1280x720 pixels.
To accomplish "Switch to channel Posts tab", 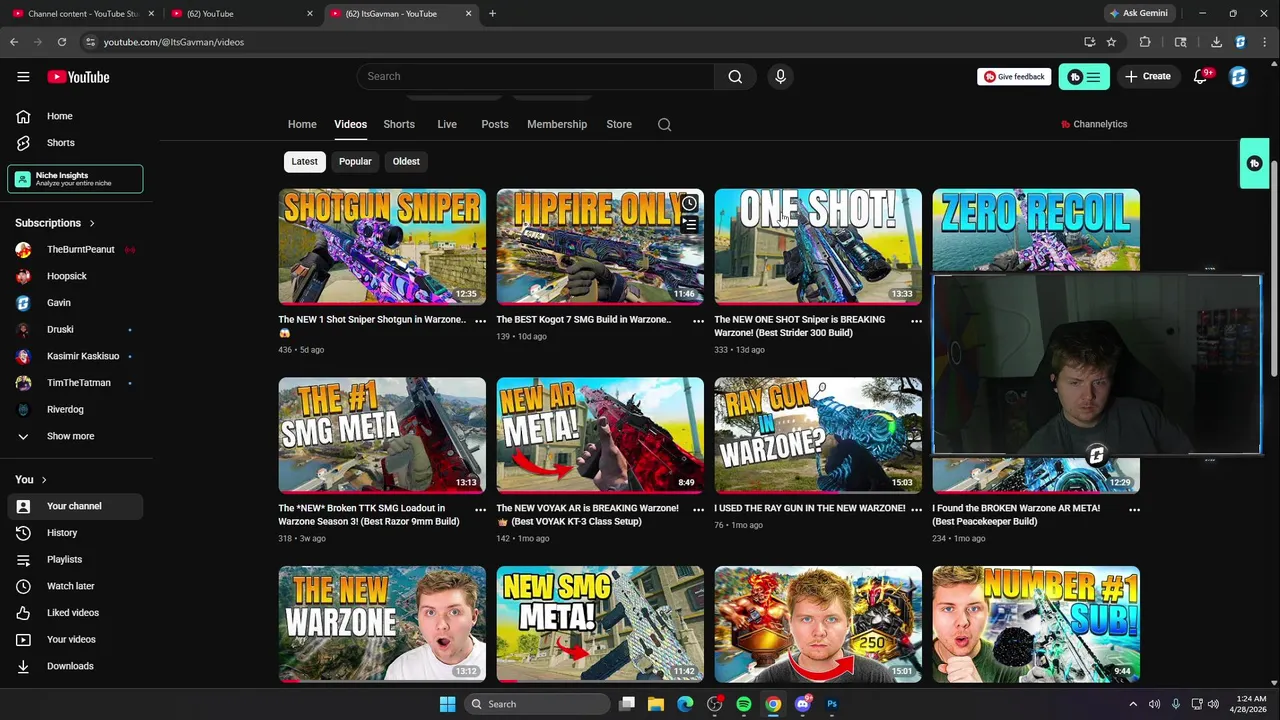I will tap(495, 124).
